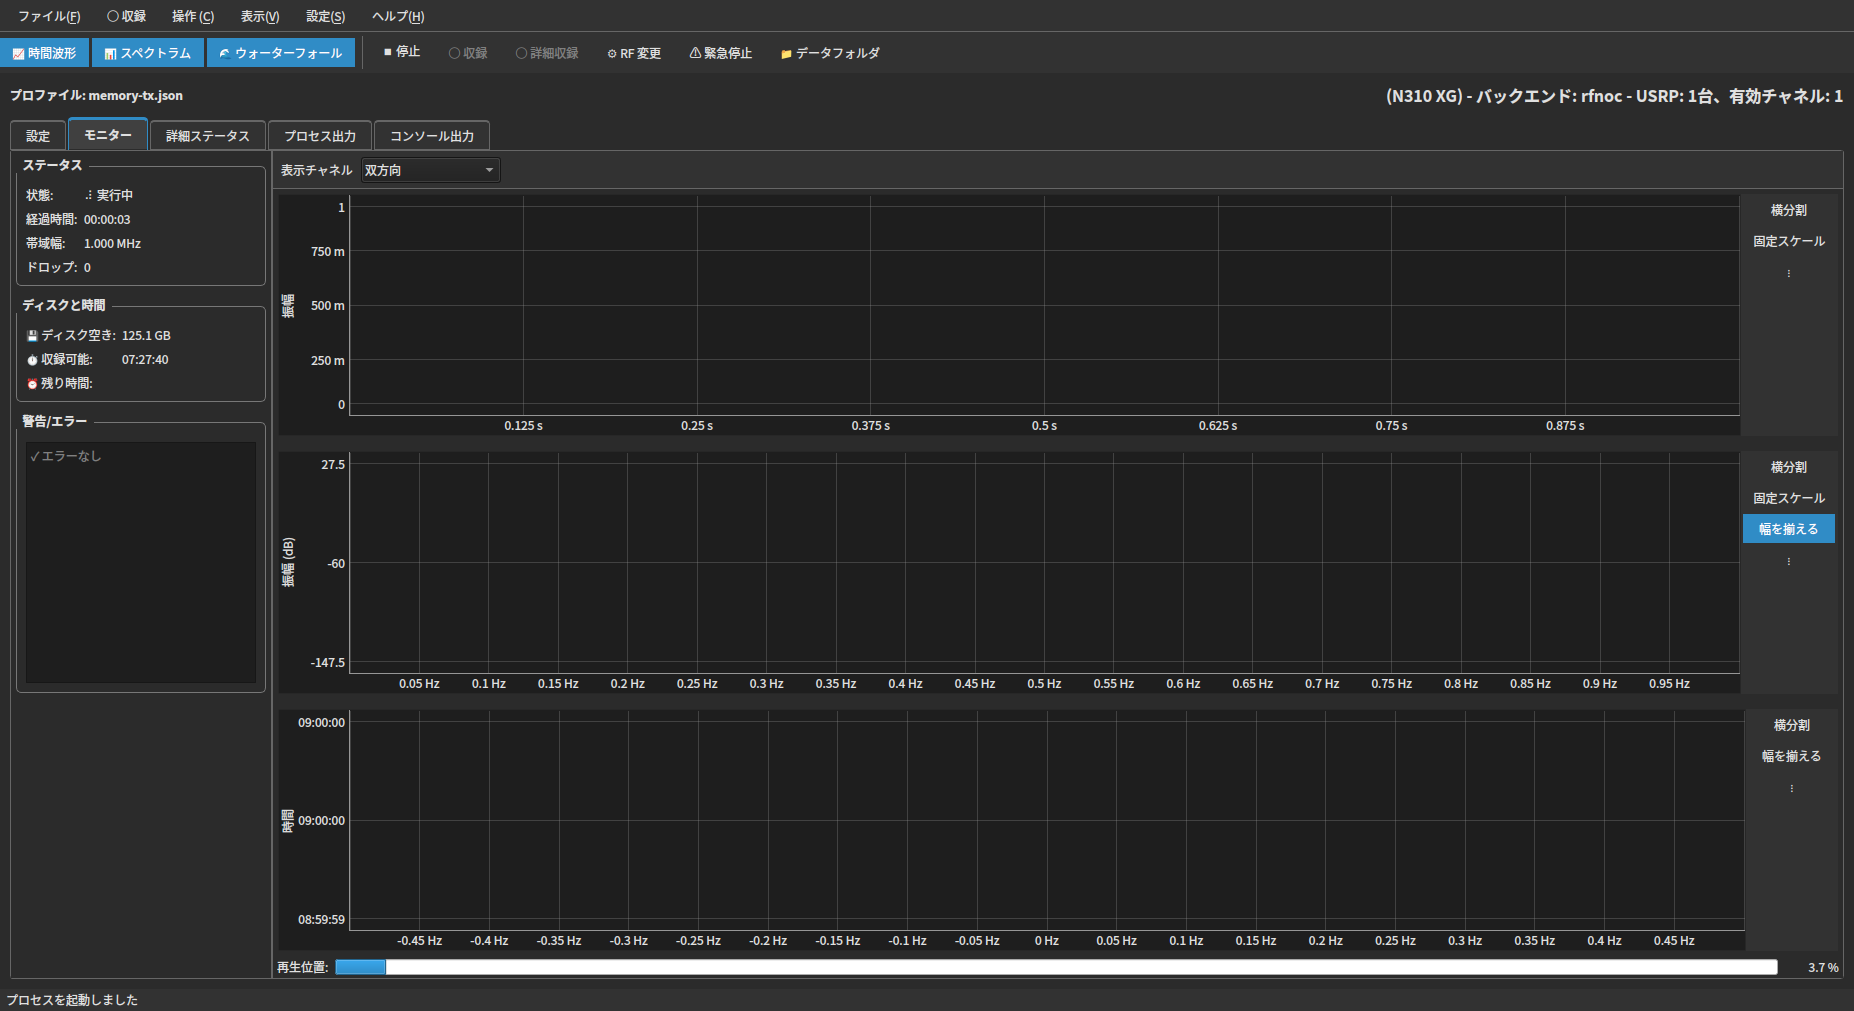Click the 再生位置 playback position progress bar
Viewport: 1854px width, 1011px height.
(1056, 967)
